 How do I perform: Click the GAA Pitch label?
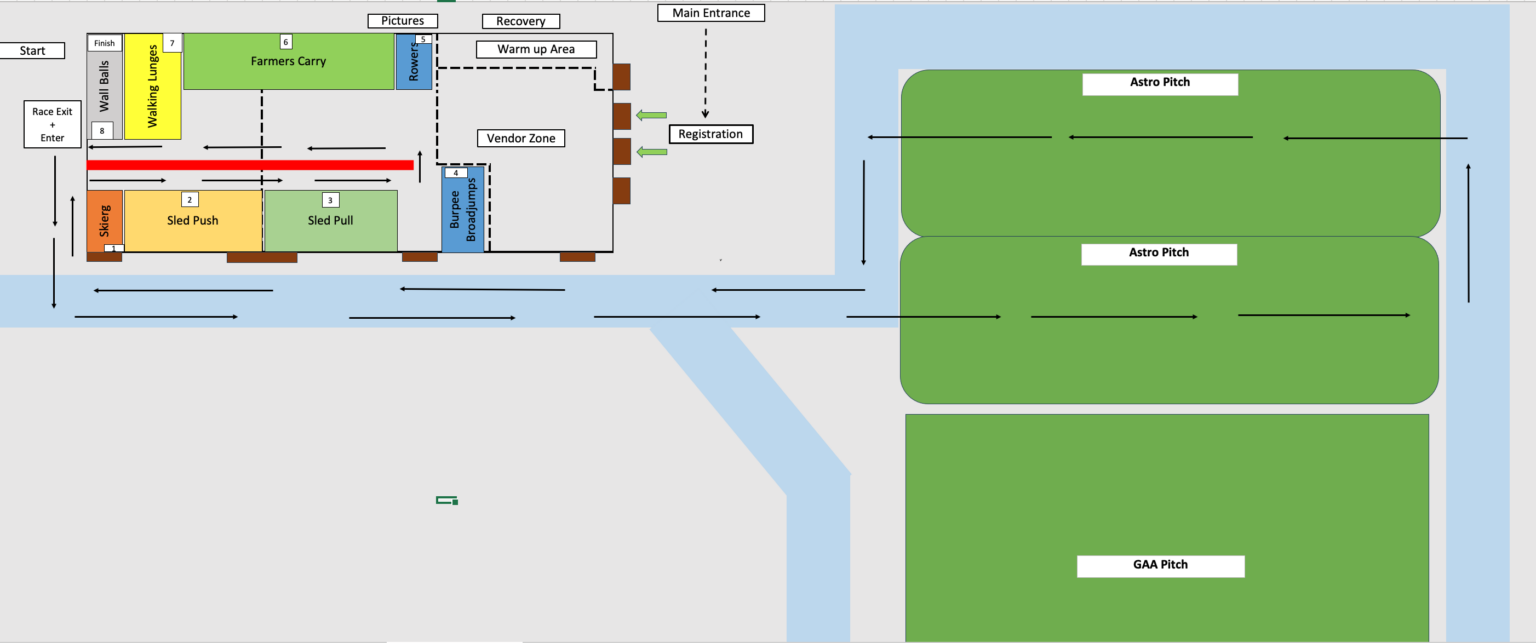1159,565
